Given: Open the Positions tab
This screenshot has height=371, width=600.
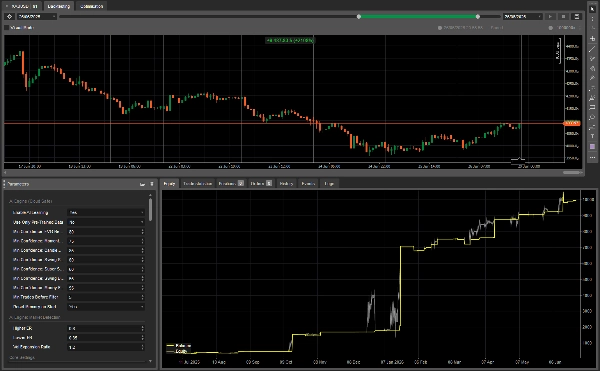Looking at the screenshot, I should [231, 184].
